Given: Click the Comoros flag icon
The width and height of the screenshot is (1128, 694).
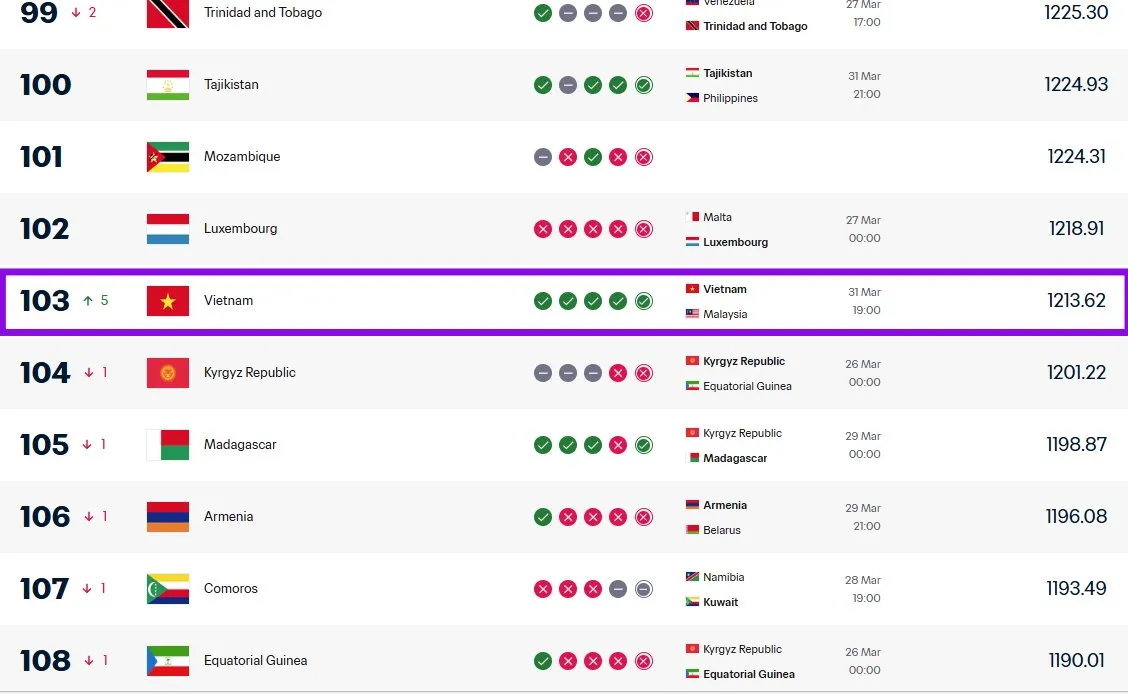Looking at the screenshot, I should click(x=167, y=589).
